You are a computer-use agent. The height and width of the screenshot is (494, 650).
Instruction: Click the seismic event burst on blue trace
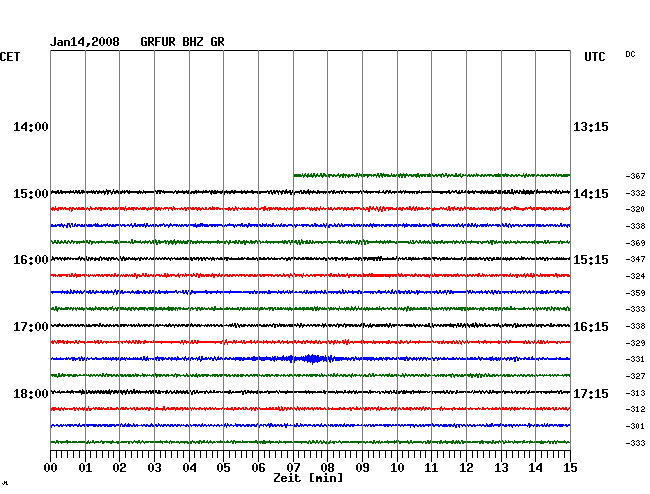(311, 358)
